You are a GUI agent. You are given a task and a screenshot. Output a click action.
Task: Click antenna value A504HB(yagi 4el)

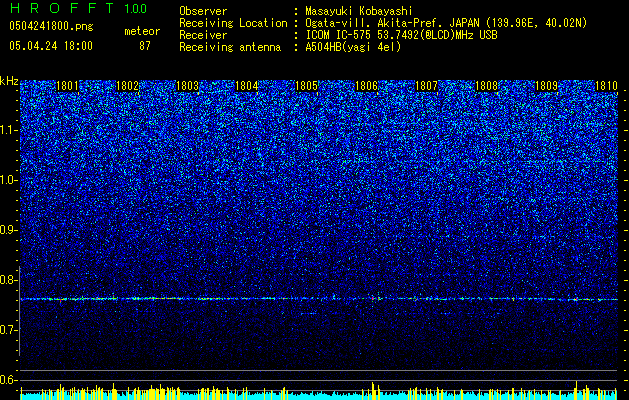(x=353, y=47)
